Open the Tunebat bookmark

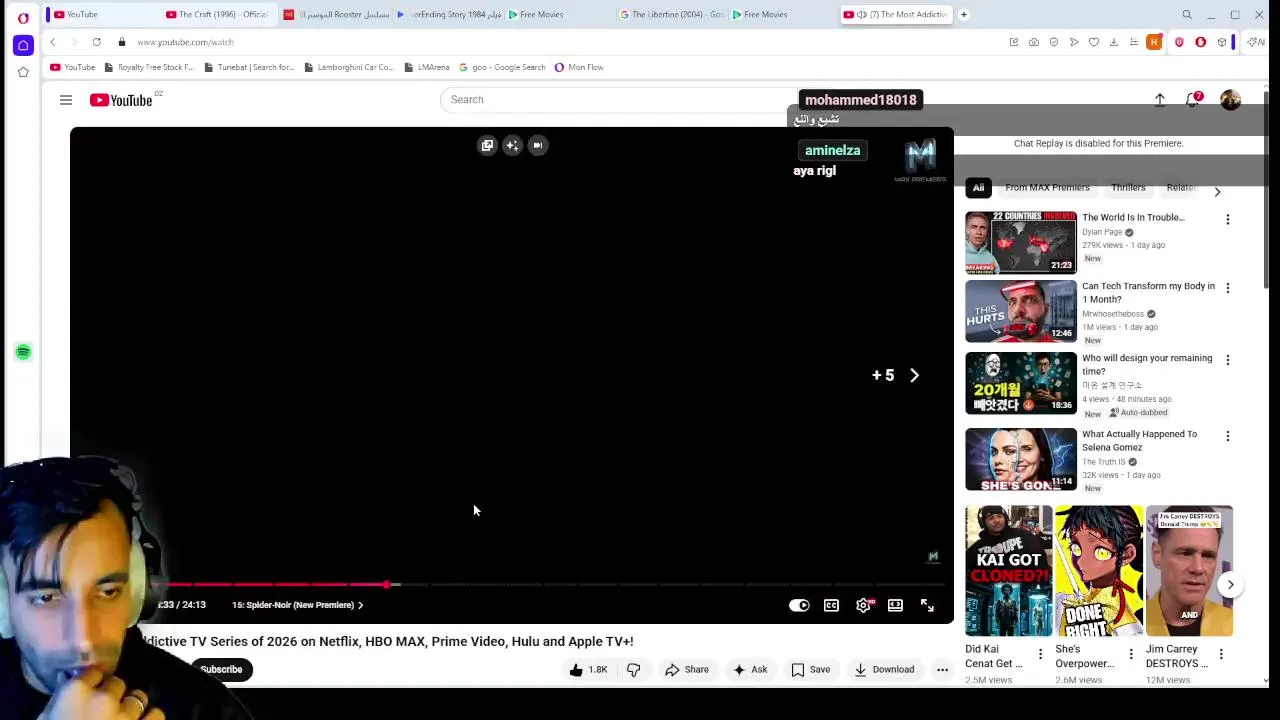249,67
